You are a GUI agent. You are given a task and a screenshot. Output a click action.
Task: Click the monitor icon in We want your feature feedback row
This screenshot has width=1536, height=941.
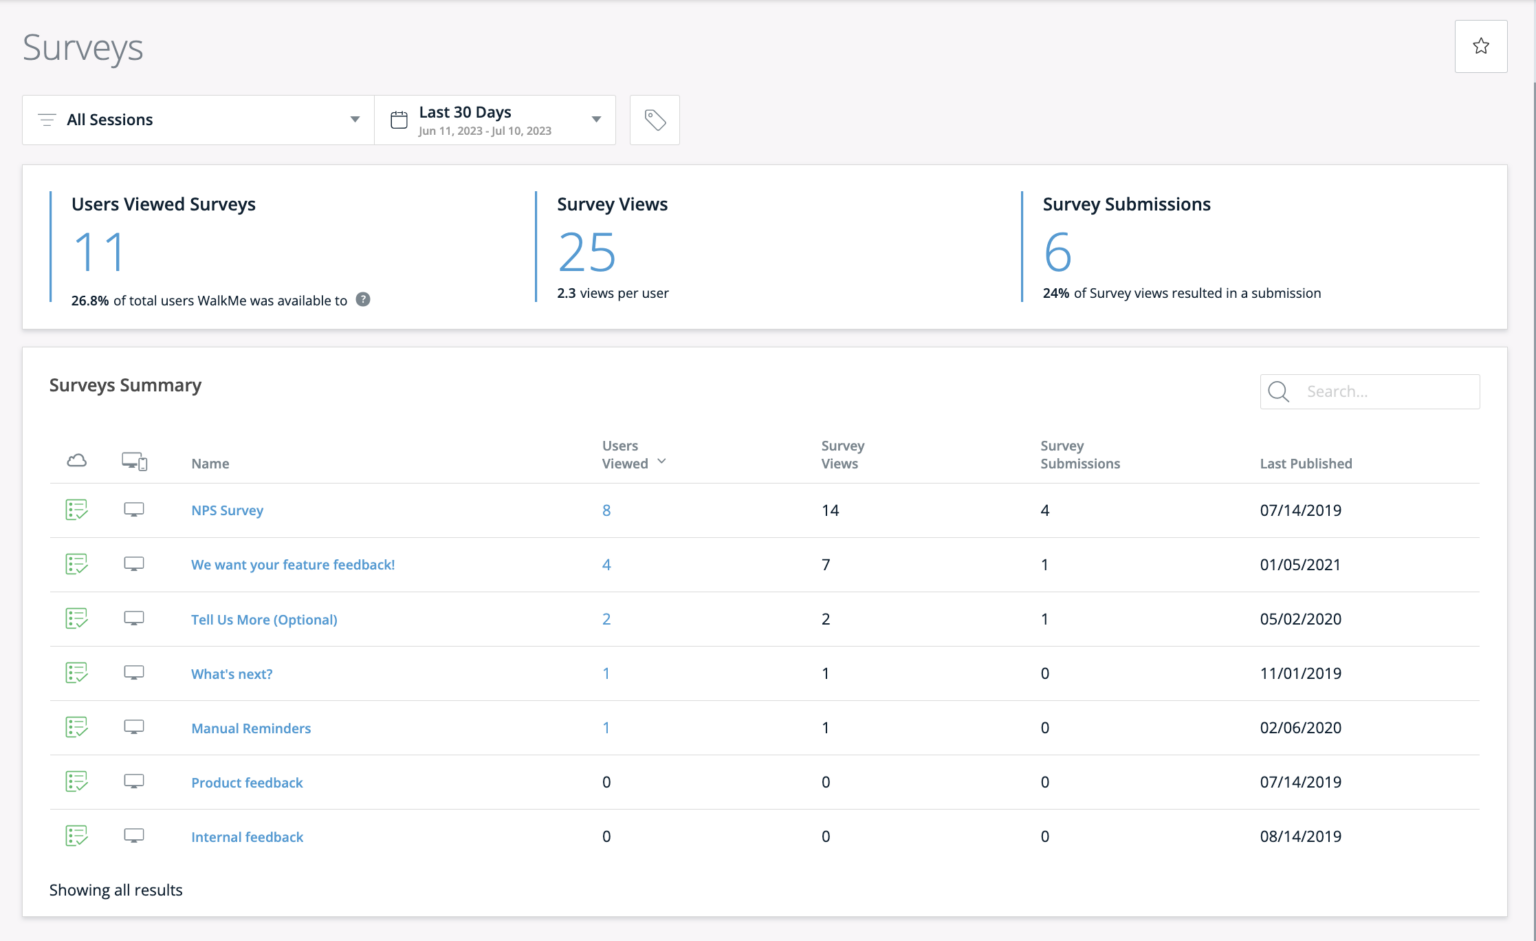coord(134,563)
